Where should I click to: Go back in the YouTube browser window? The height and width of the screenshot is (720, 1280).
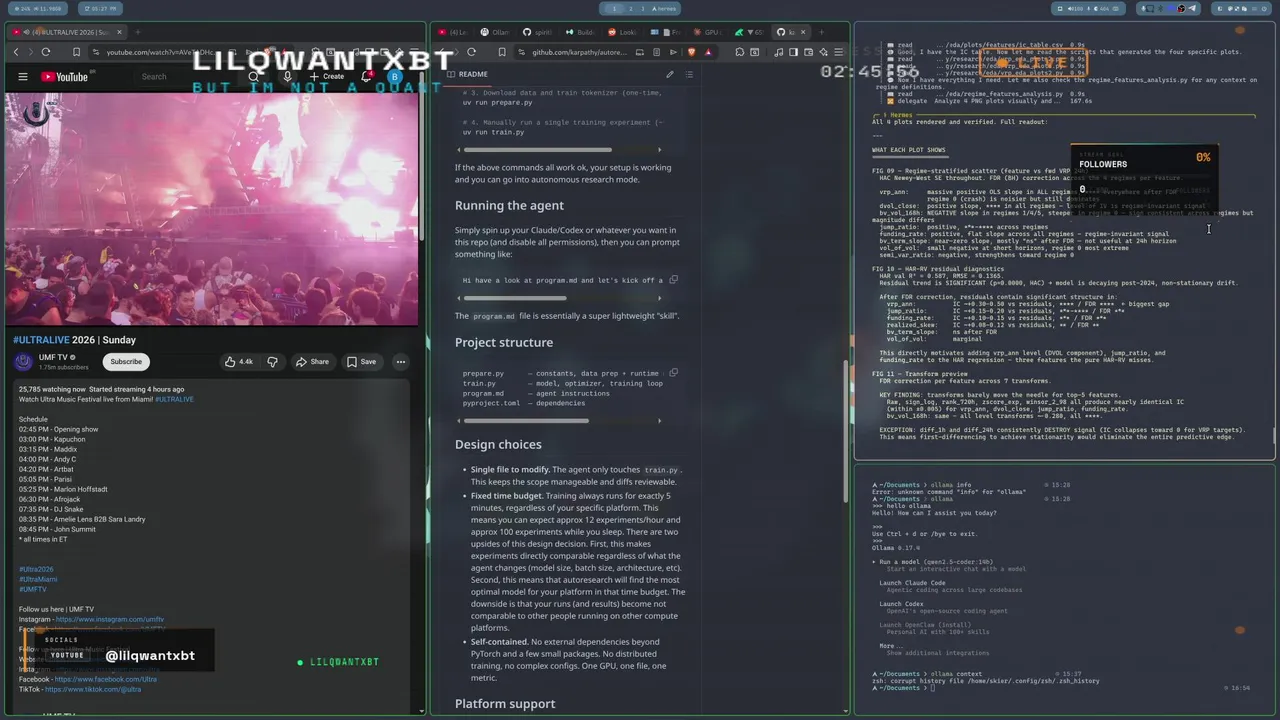coord(16,52)
